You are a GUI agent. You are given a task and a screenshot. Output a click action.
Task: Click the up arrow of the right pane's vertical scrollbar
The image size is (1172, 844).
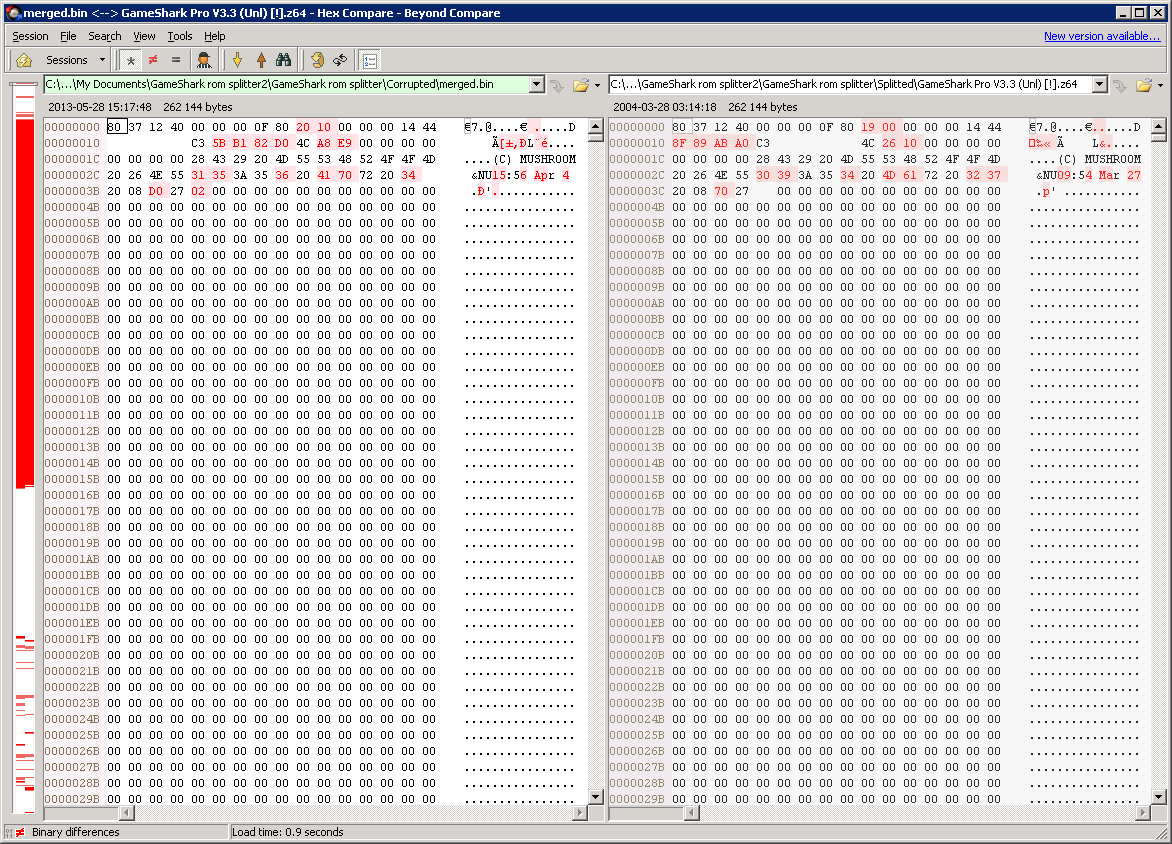click(x=1159, y=126)
